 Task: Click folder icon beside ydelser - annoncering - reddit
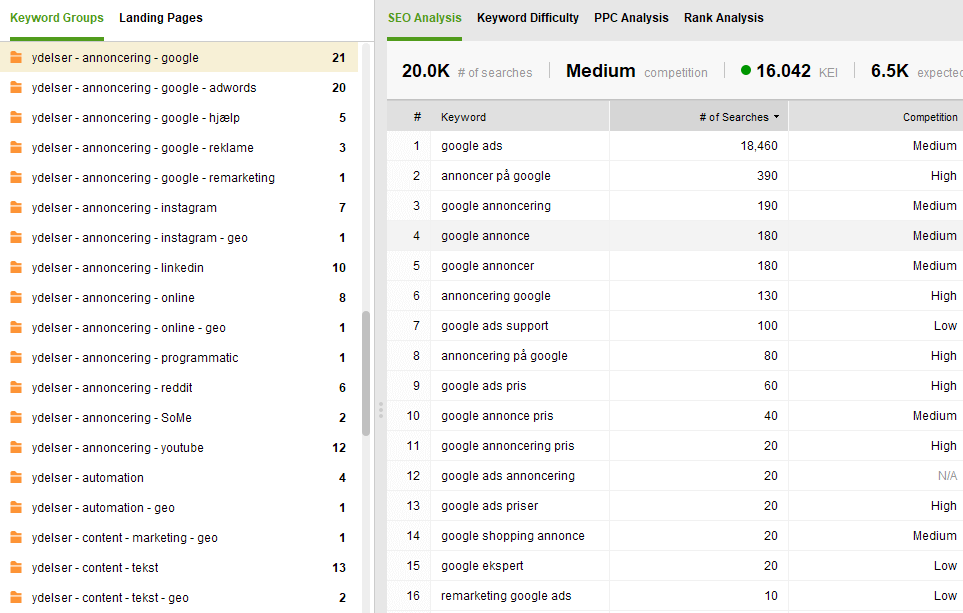pyautogui.click(x=16, y=388)
